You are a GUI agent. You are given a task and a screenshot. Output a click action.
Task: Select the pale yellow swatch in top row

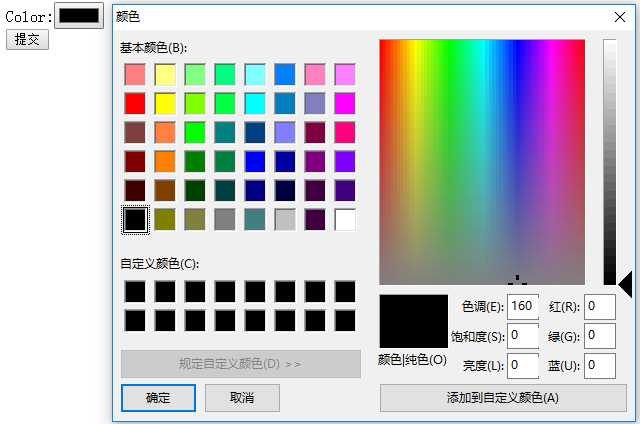tap(165, 75)
